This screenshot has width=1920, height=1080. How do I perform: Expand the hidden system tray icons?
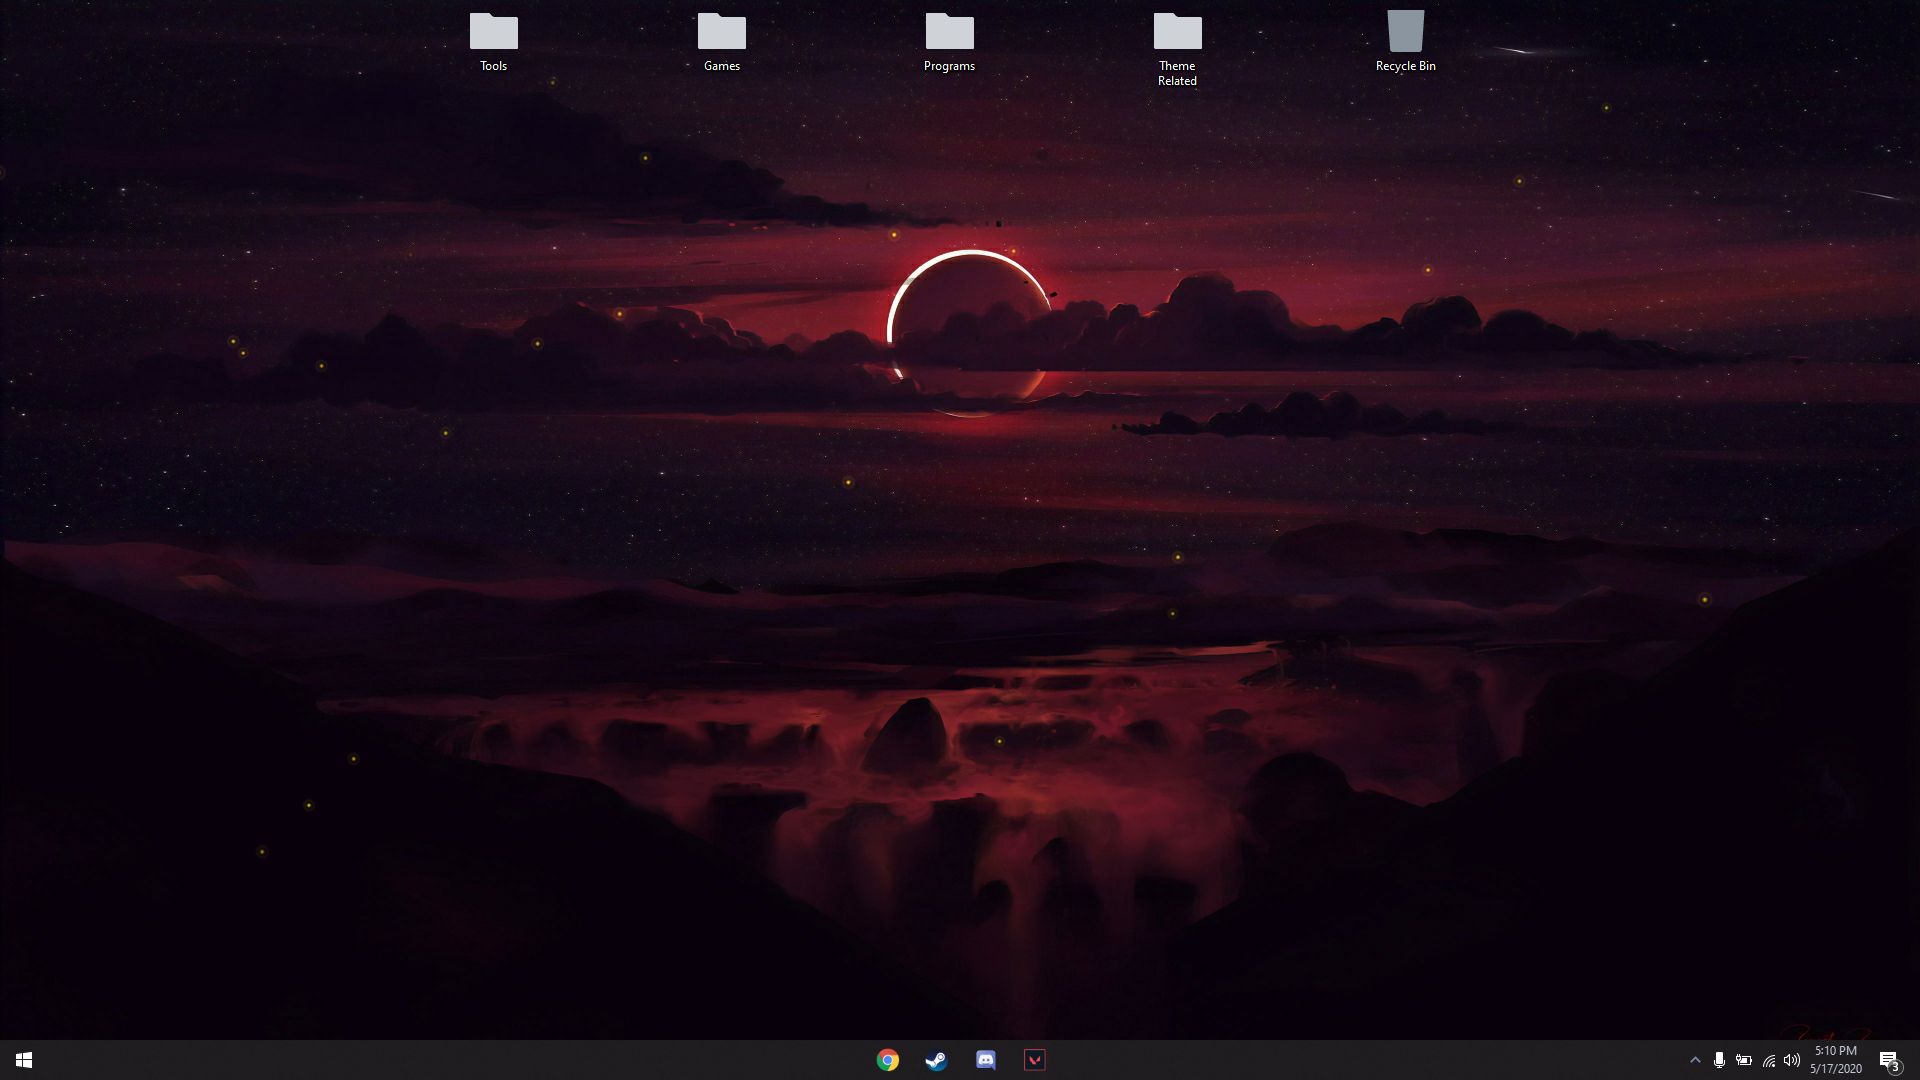tap(1695, 1060)
